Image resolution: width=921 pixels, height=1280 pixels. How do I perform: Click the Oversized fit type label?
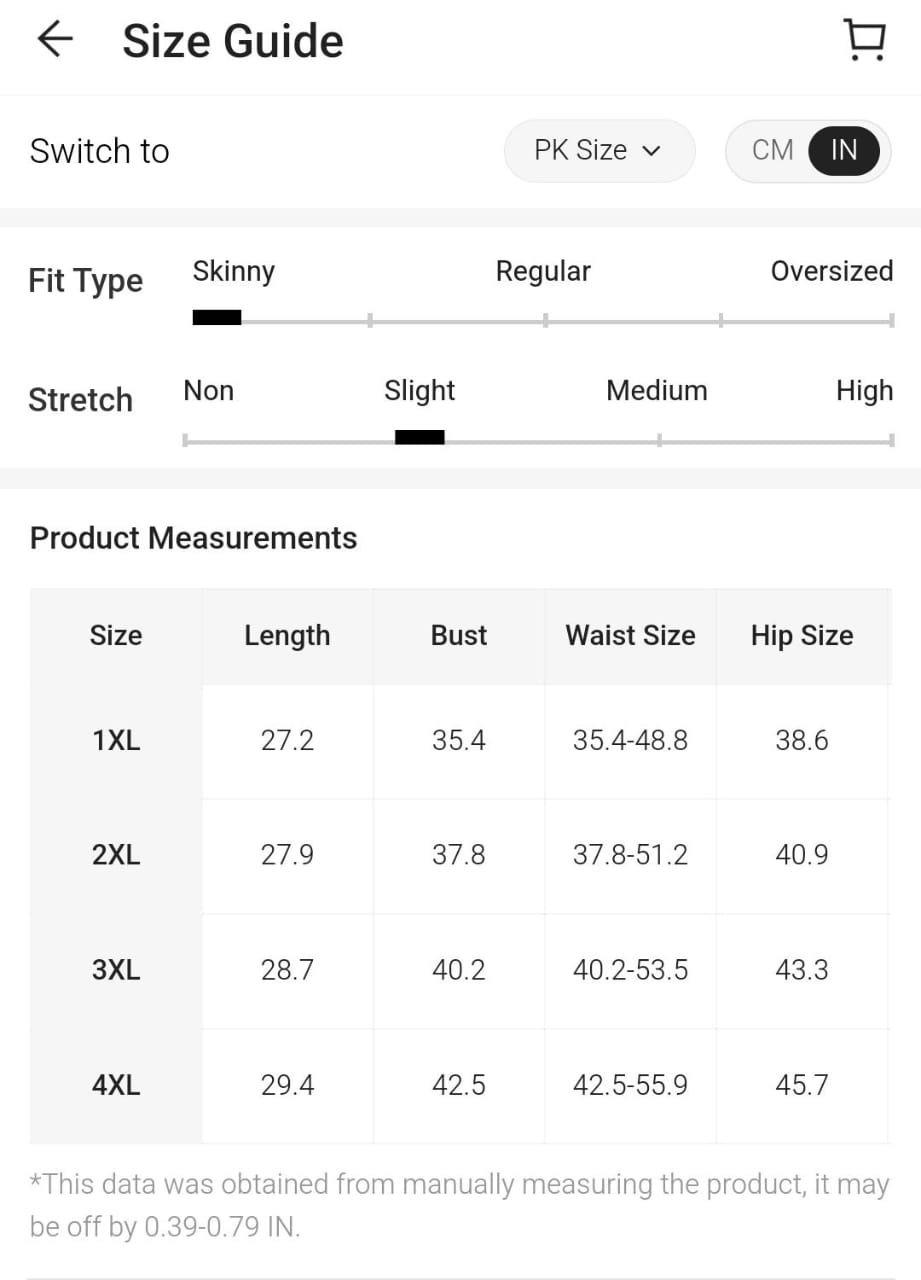tap(831, 271)
